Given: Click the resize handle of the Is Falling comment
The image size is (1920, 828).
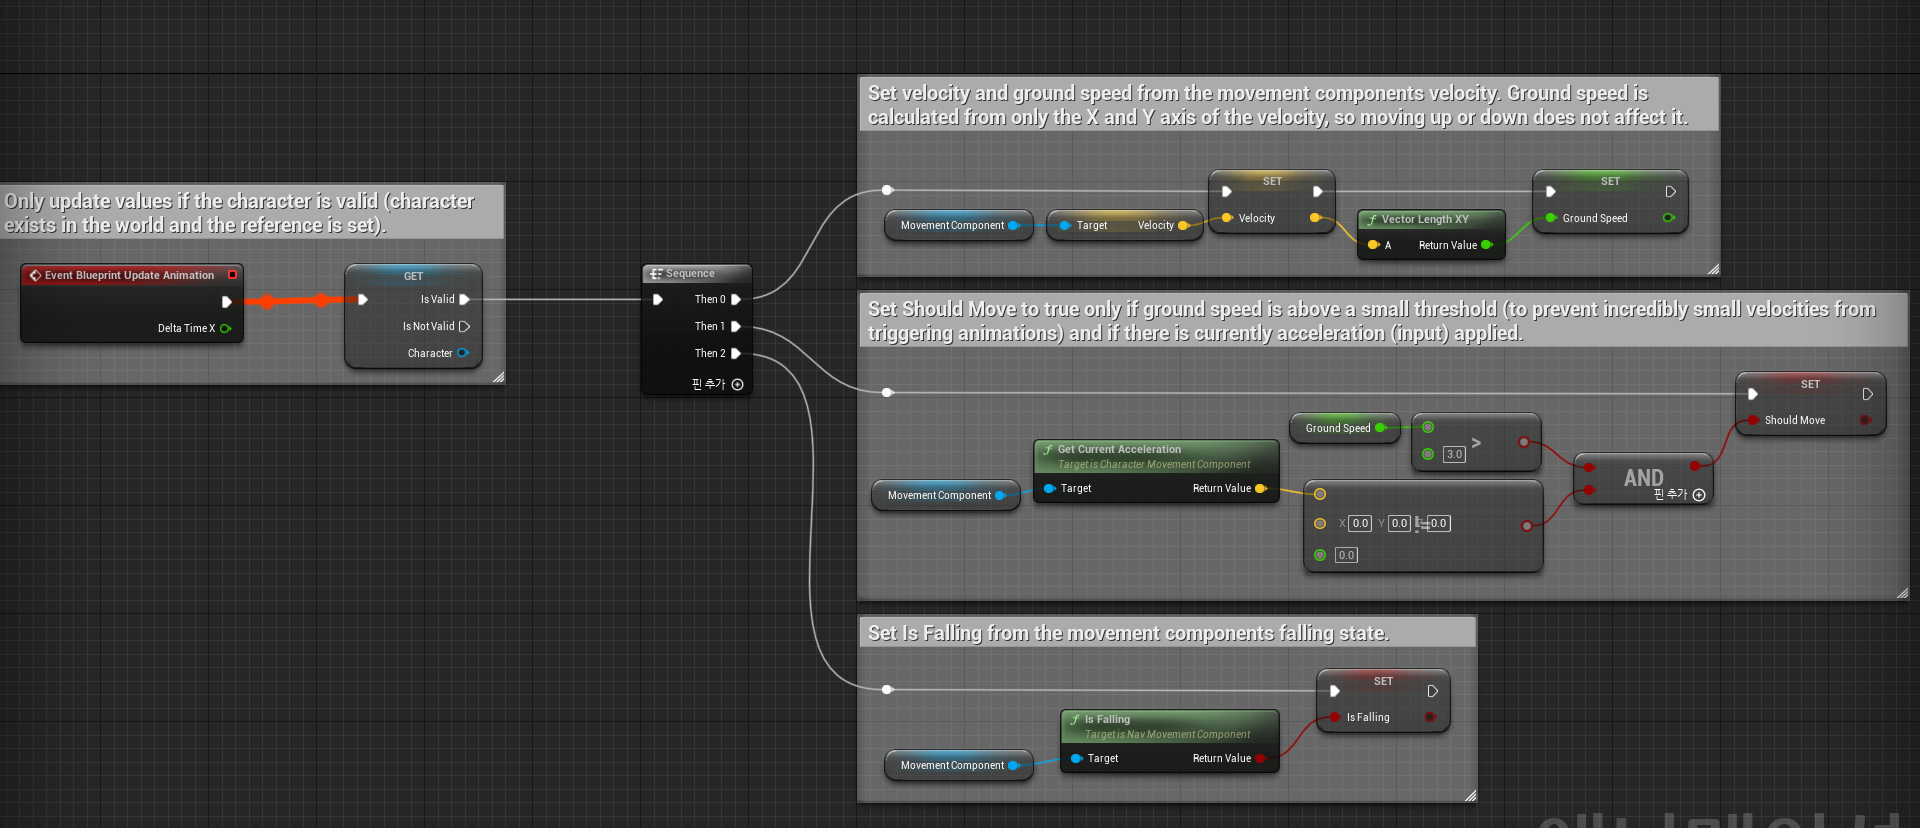Looking at the screenshot, I should pyautogui.click(x=1470, y=796).
